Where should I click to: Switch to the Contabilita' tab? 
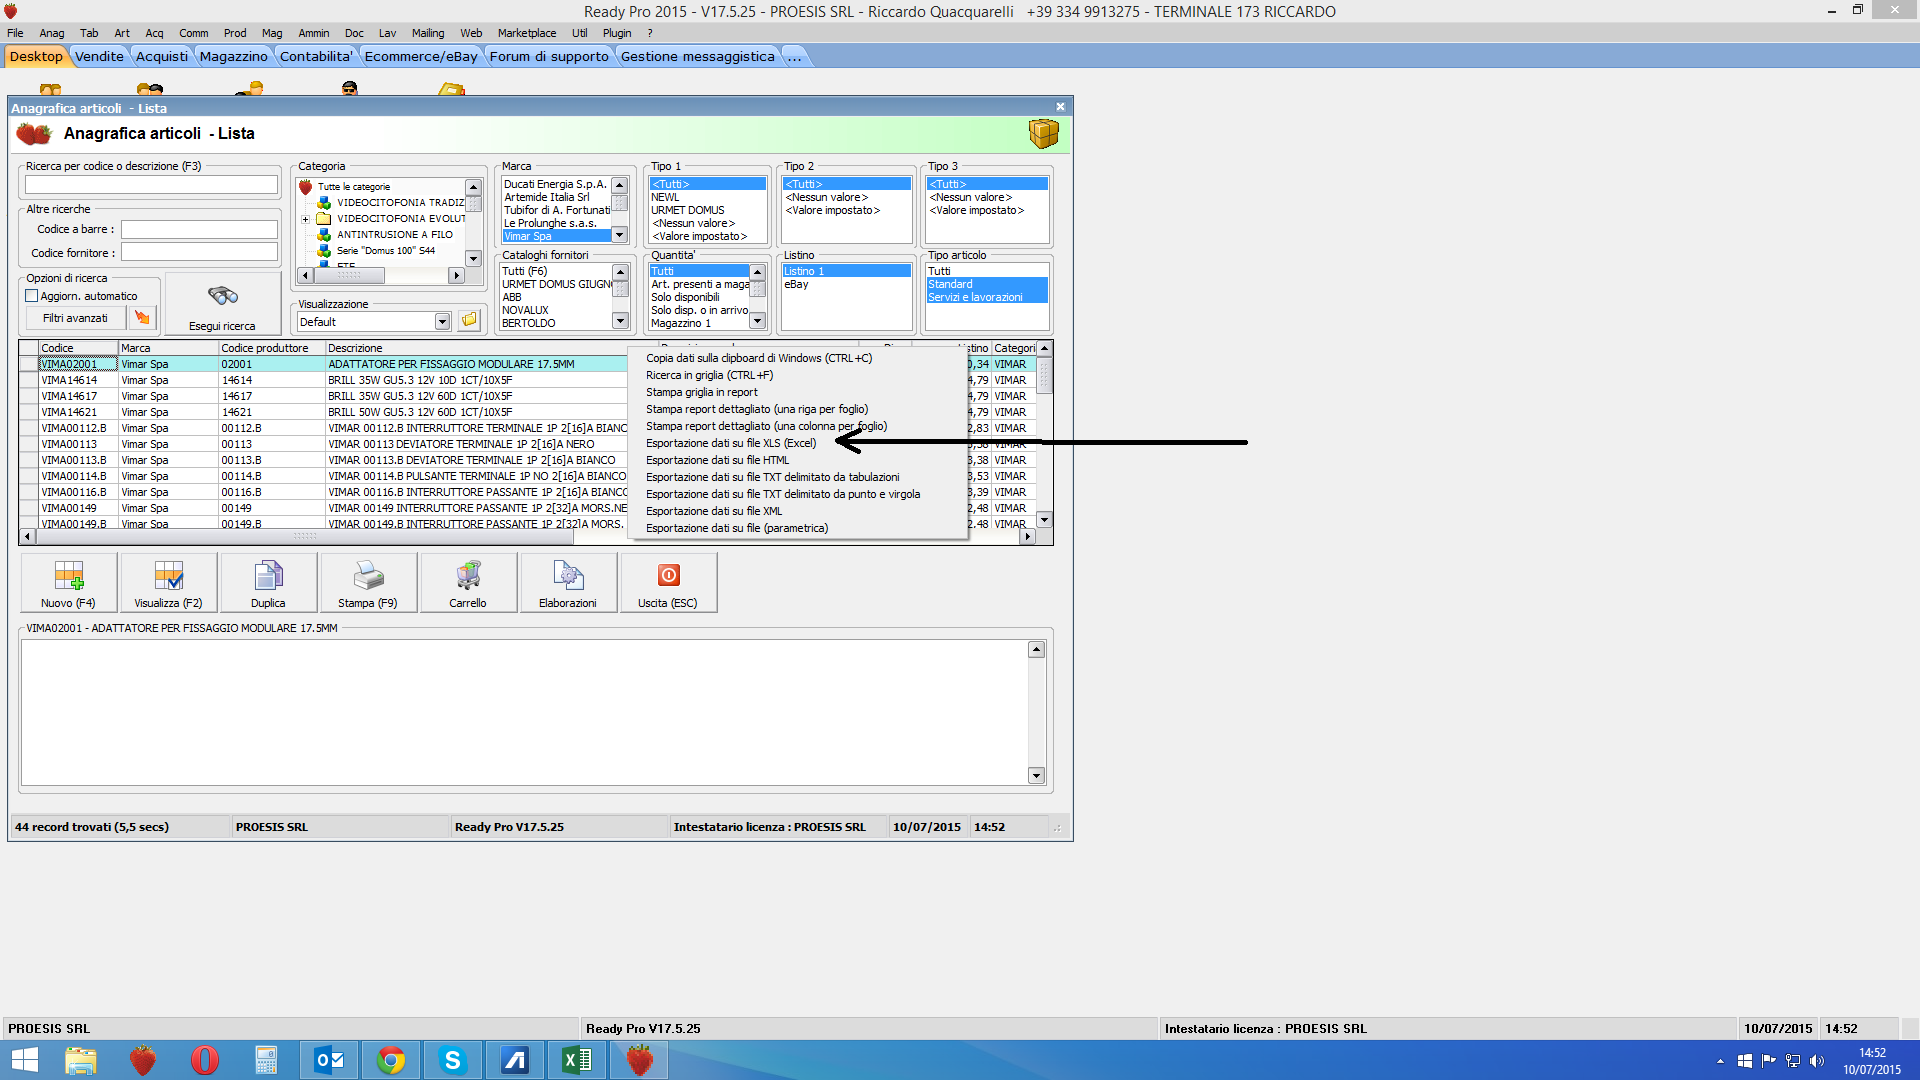pos(316,56)
